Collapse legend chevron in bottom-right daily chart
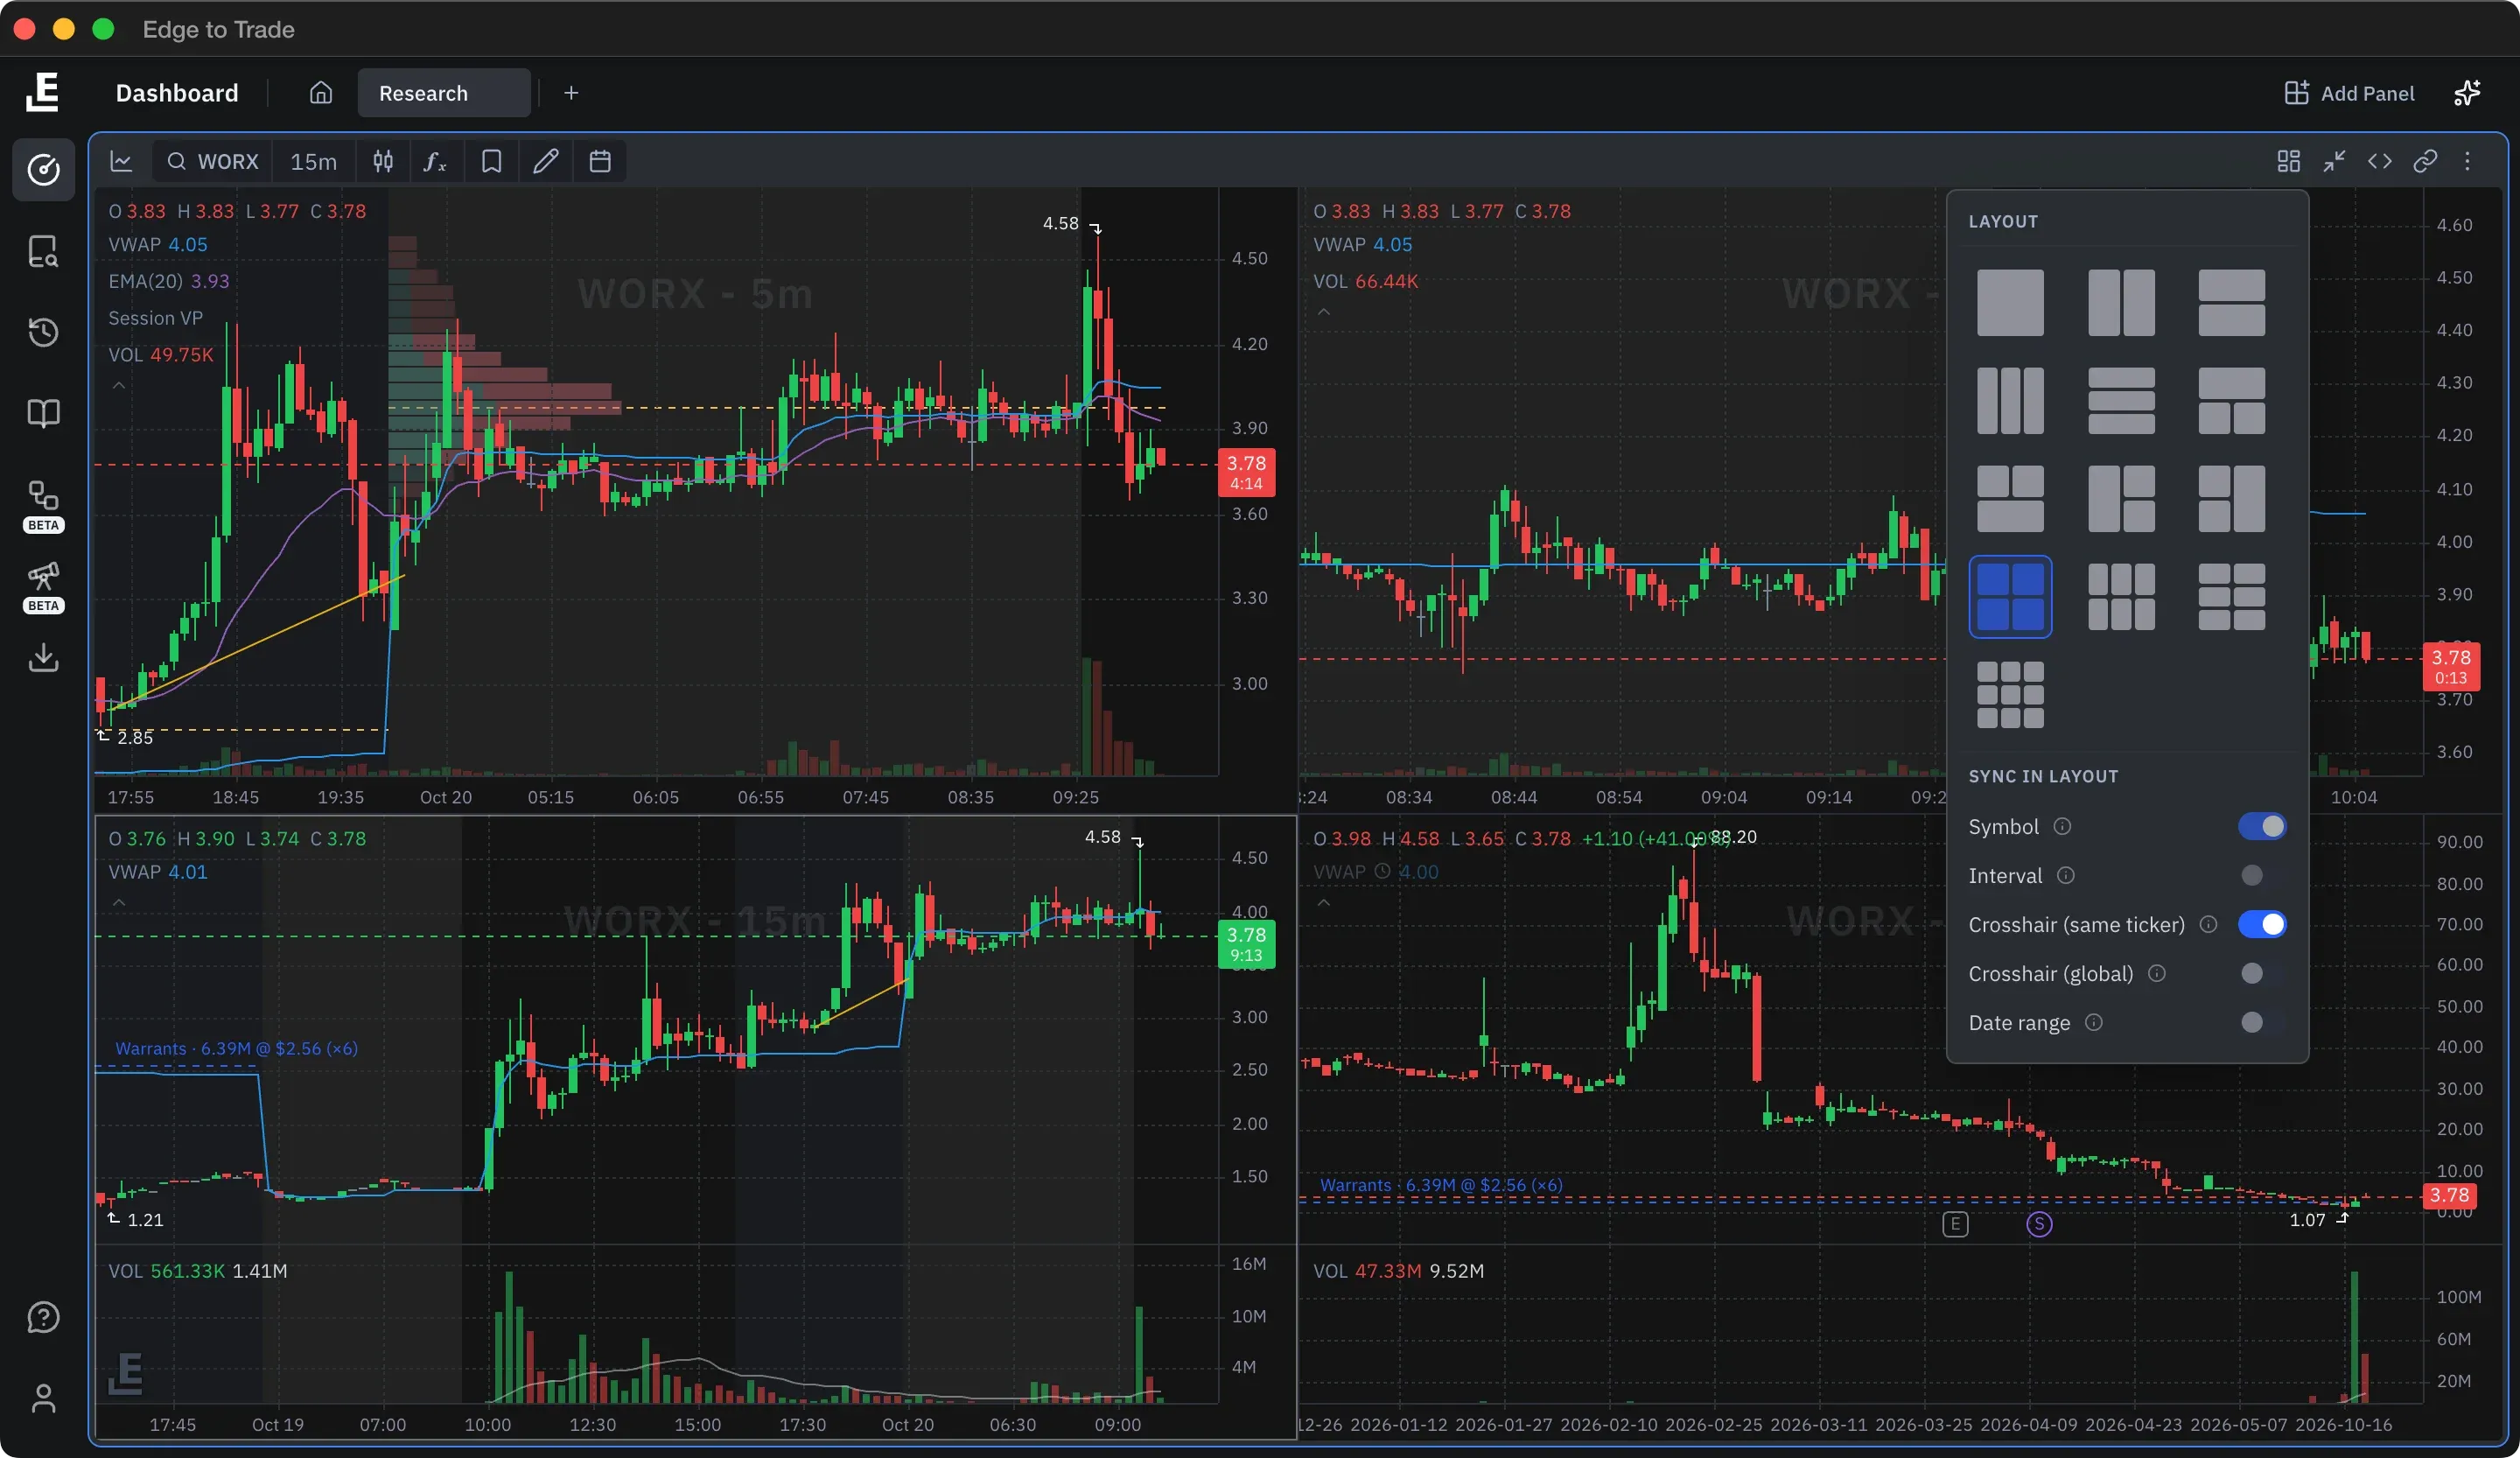The width and height of the screenshot is (2520, 1458). click(x=1324, y=902)
